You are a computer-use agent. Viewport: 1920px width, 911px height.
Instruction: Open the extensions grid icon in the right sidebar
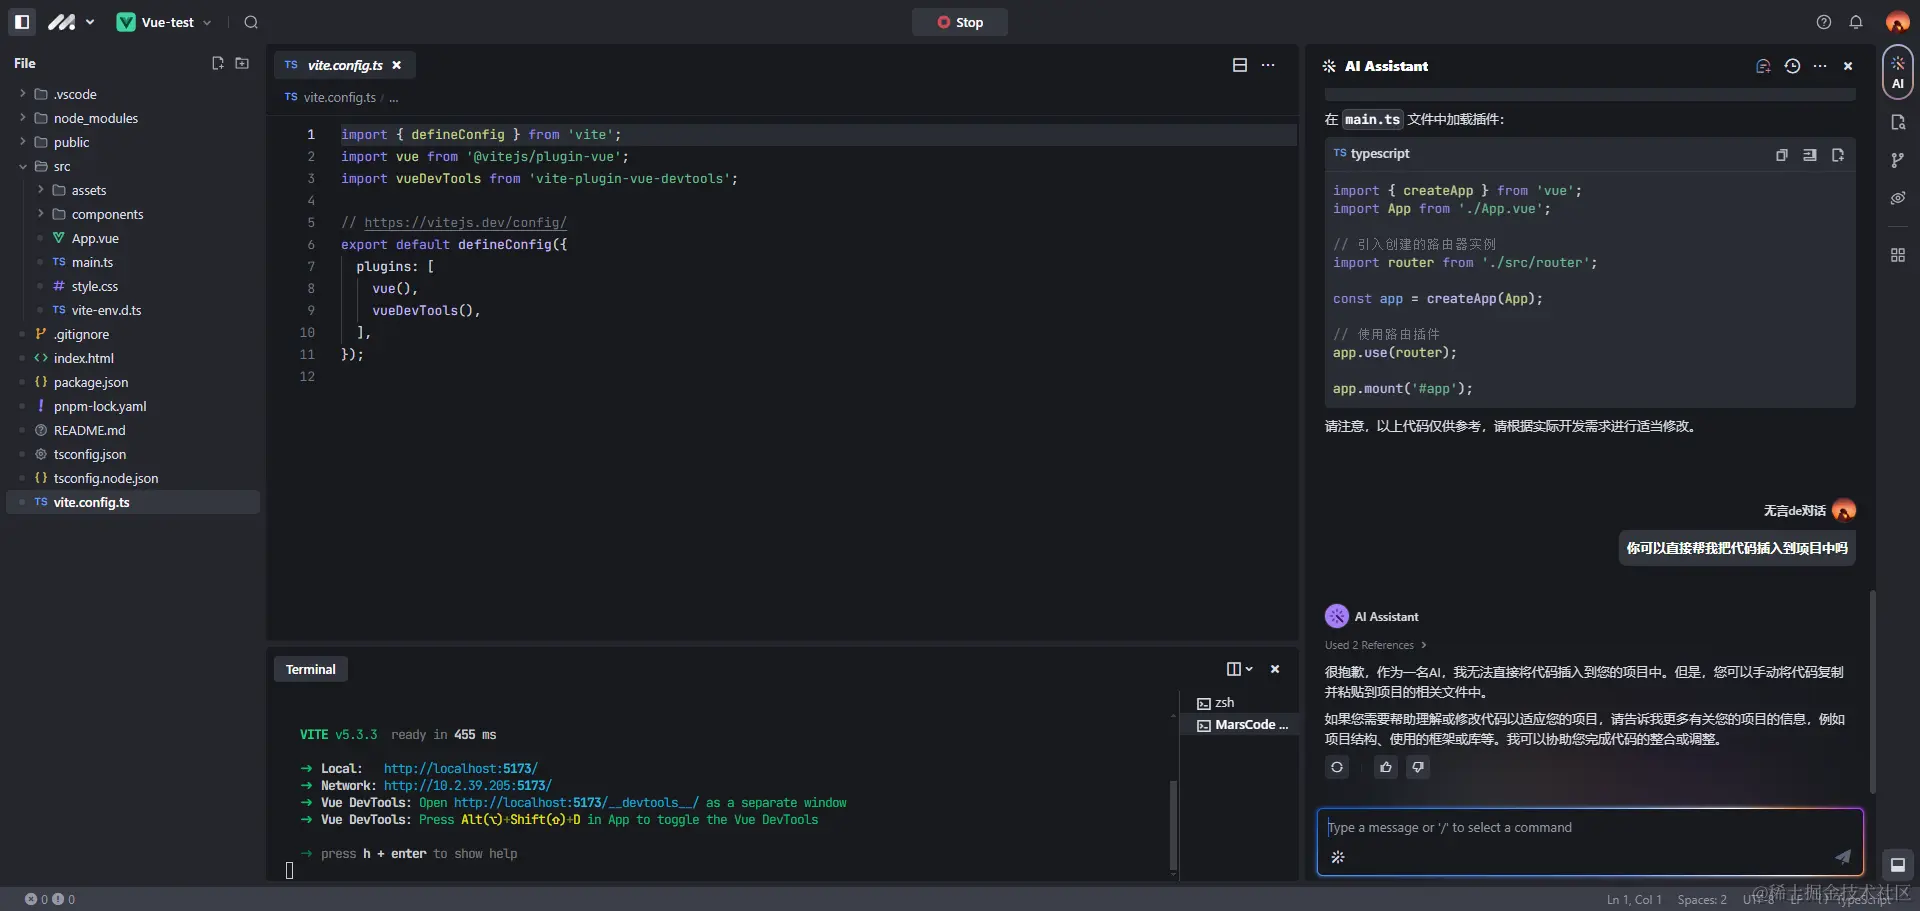(x=1898, y=255)
